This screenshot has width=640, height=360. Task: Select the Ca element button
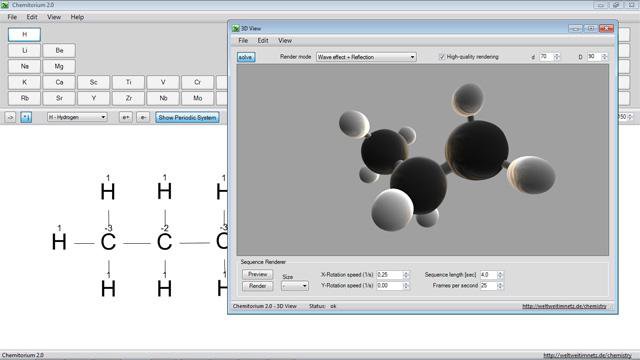click(x=59, y=82)
